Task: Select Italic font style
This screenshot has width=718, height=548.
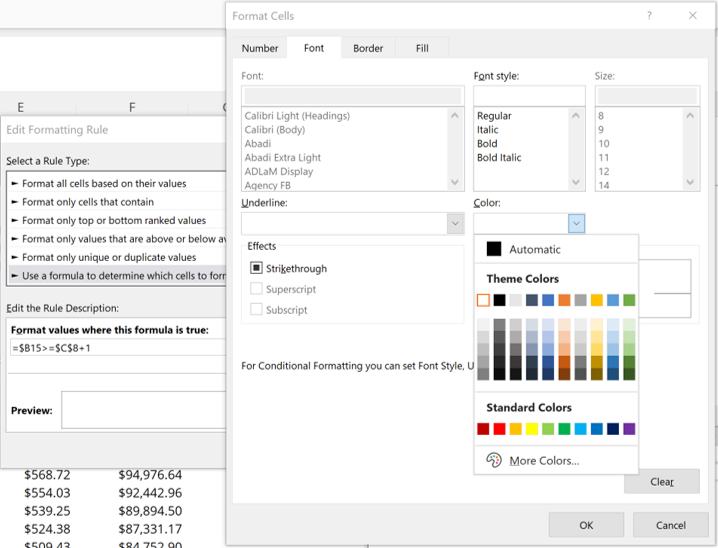Action: coord(487,130)
